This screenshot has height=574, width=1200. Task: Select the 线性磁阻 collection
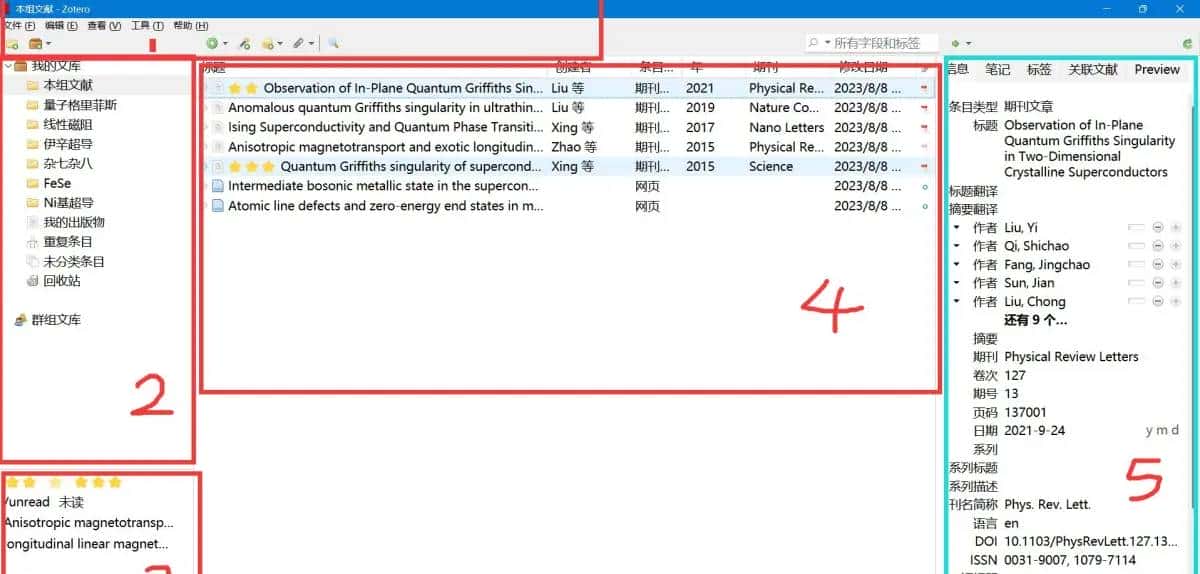click(x=68, y=125)
